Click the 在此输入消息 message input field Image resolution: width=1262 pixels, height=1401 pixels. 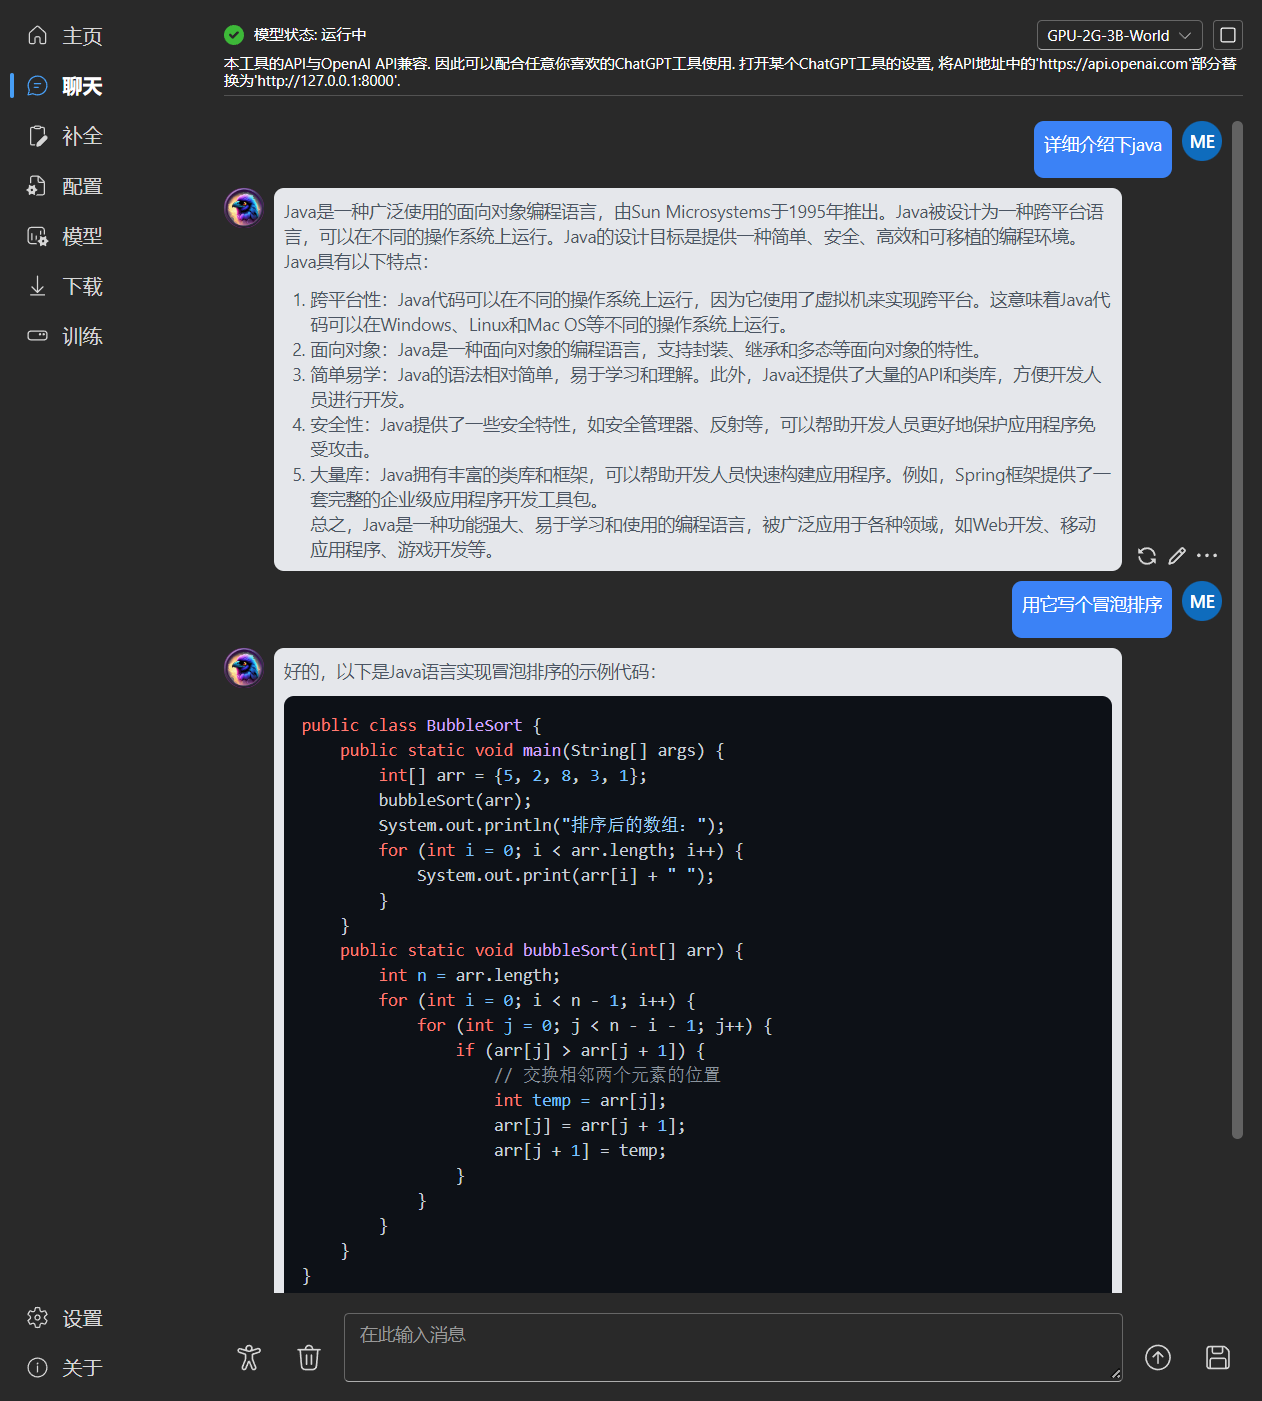732,1347
